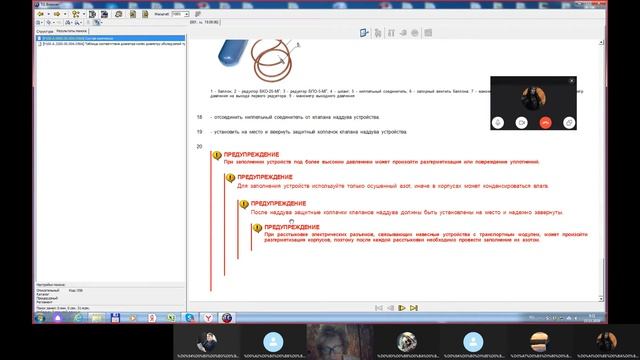Viewport: 640px width, 360px height.
Task: Click step 19 text in document
Action: [x=310, y=132]
